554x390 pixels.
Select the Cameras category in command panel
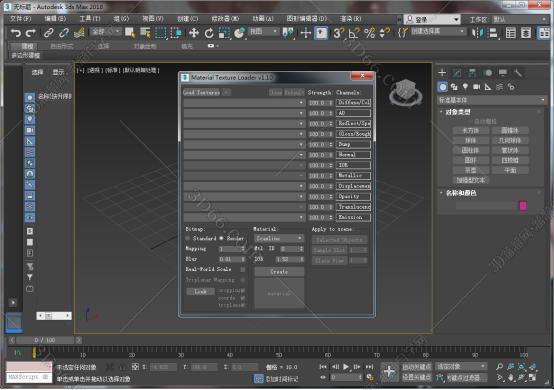477,87
